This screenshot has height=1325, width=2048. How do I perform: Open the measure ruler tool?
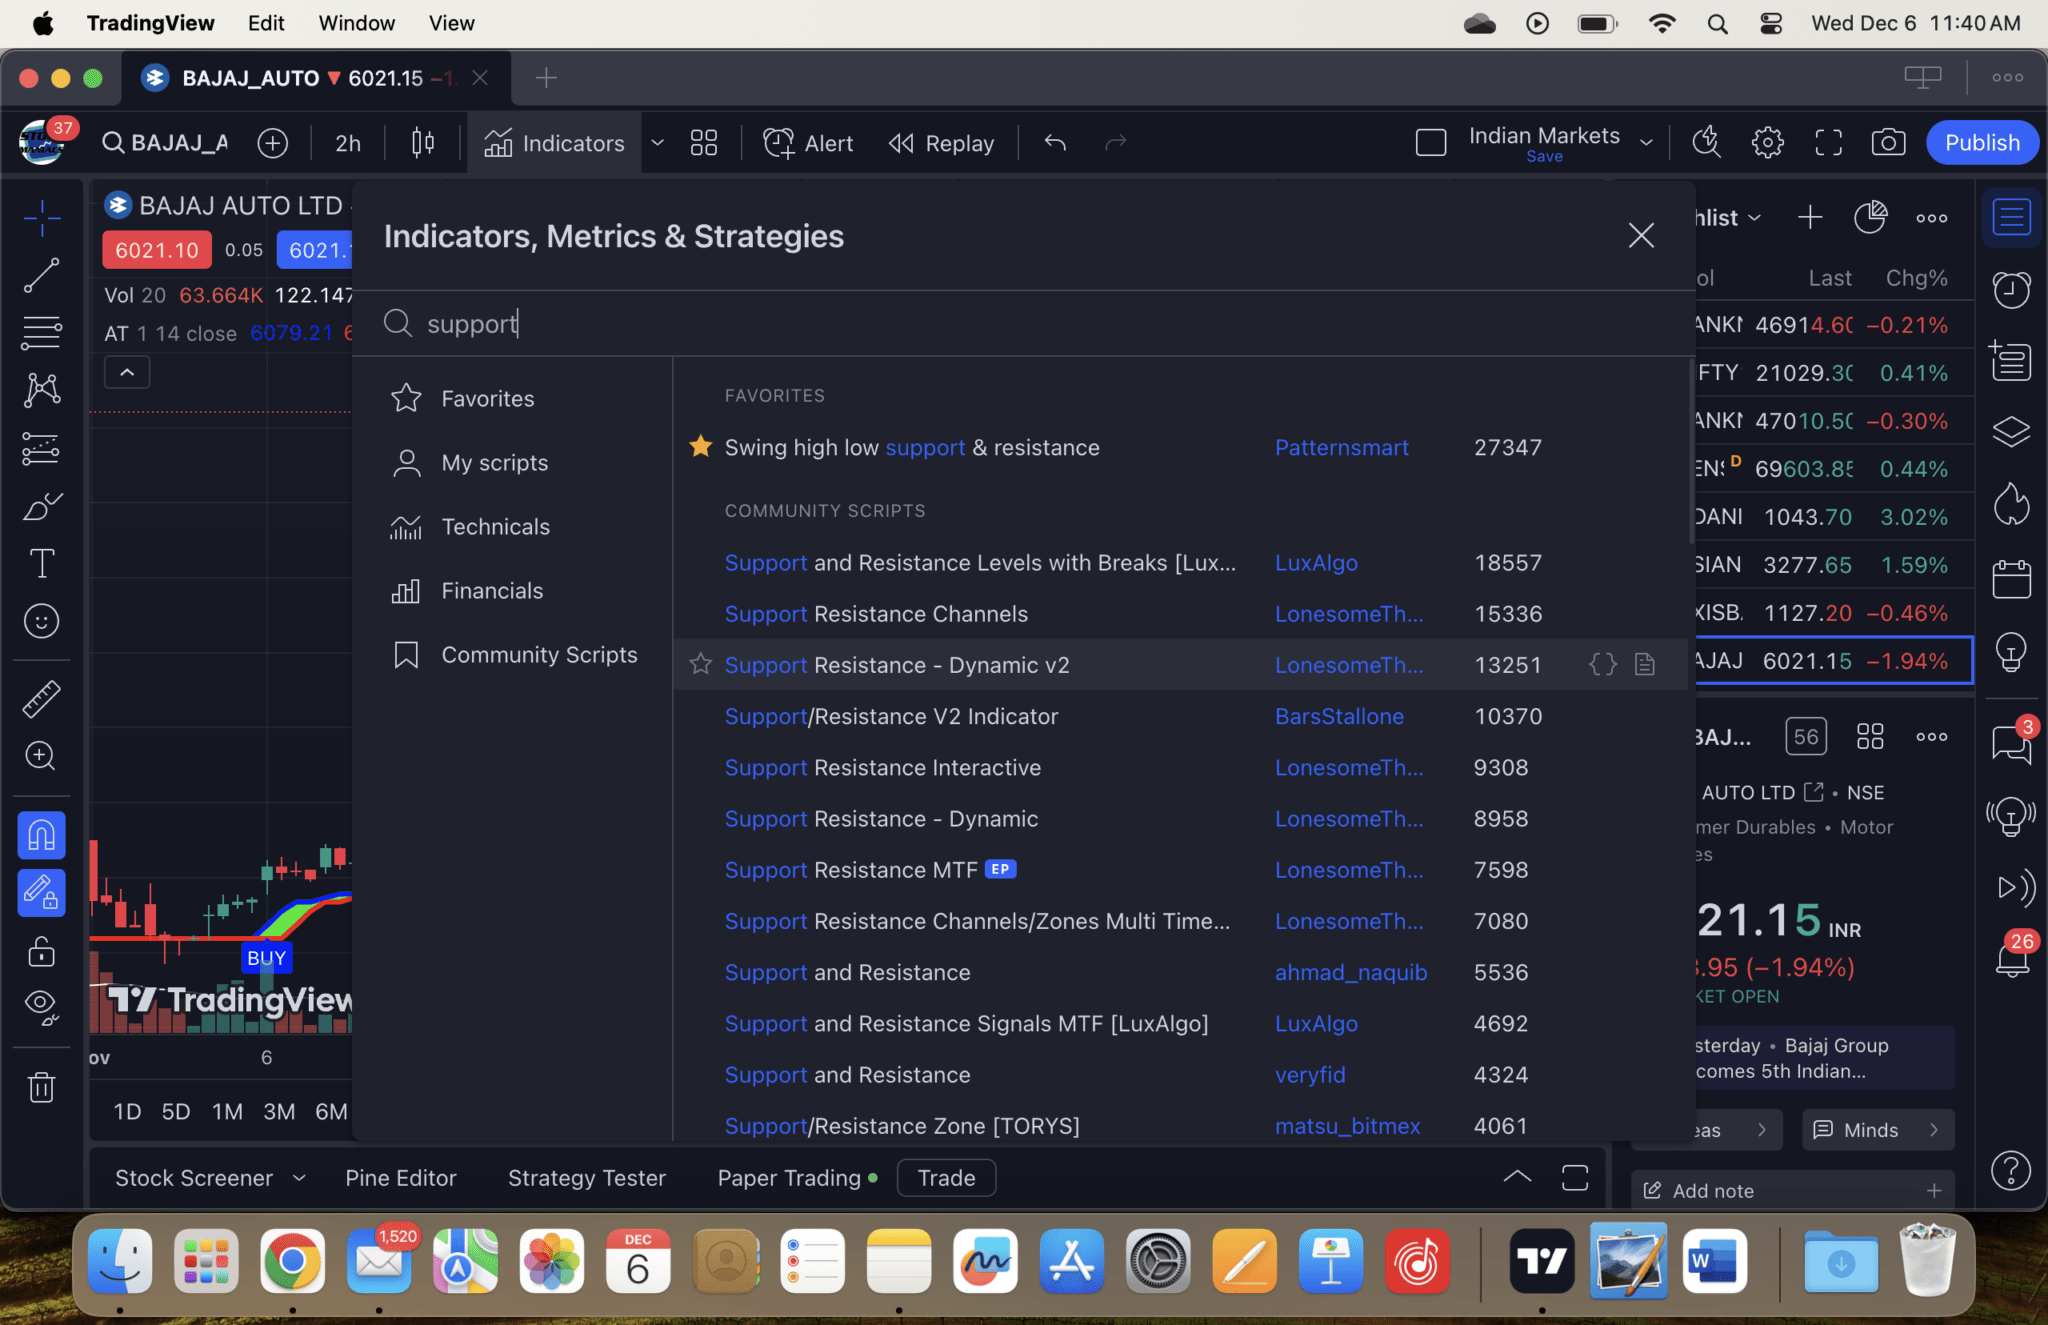41,698
